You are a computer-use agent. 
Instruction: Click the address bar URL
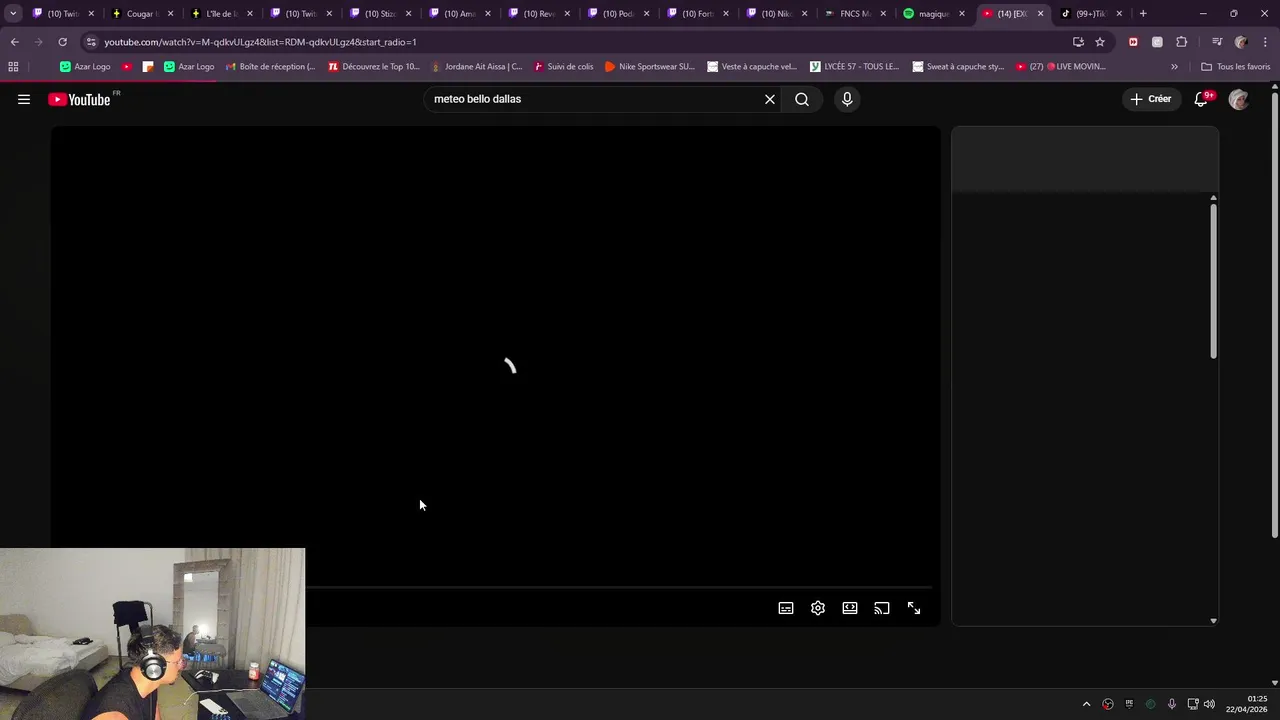(260, 42)
